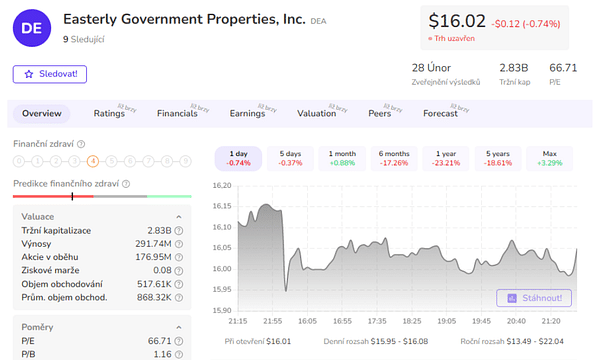Screen dimensions: 600x360
Task: Show info icon next to Výnosy
Action: [x=179, y=244]
